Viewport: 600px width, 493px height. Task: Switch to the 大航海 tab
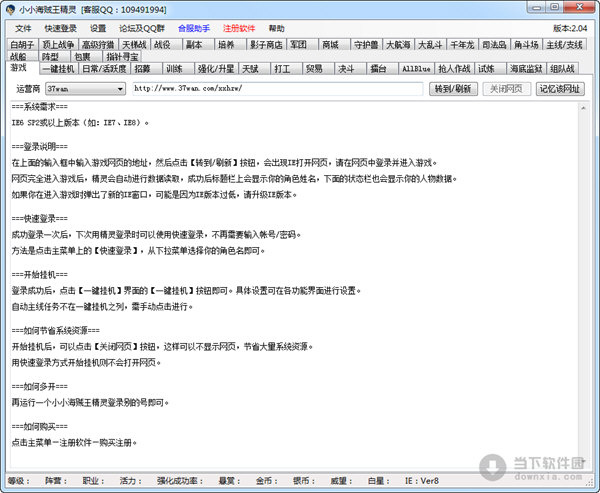point(398,45)
